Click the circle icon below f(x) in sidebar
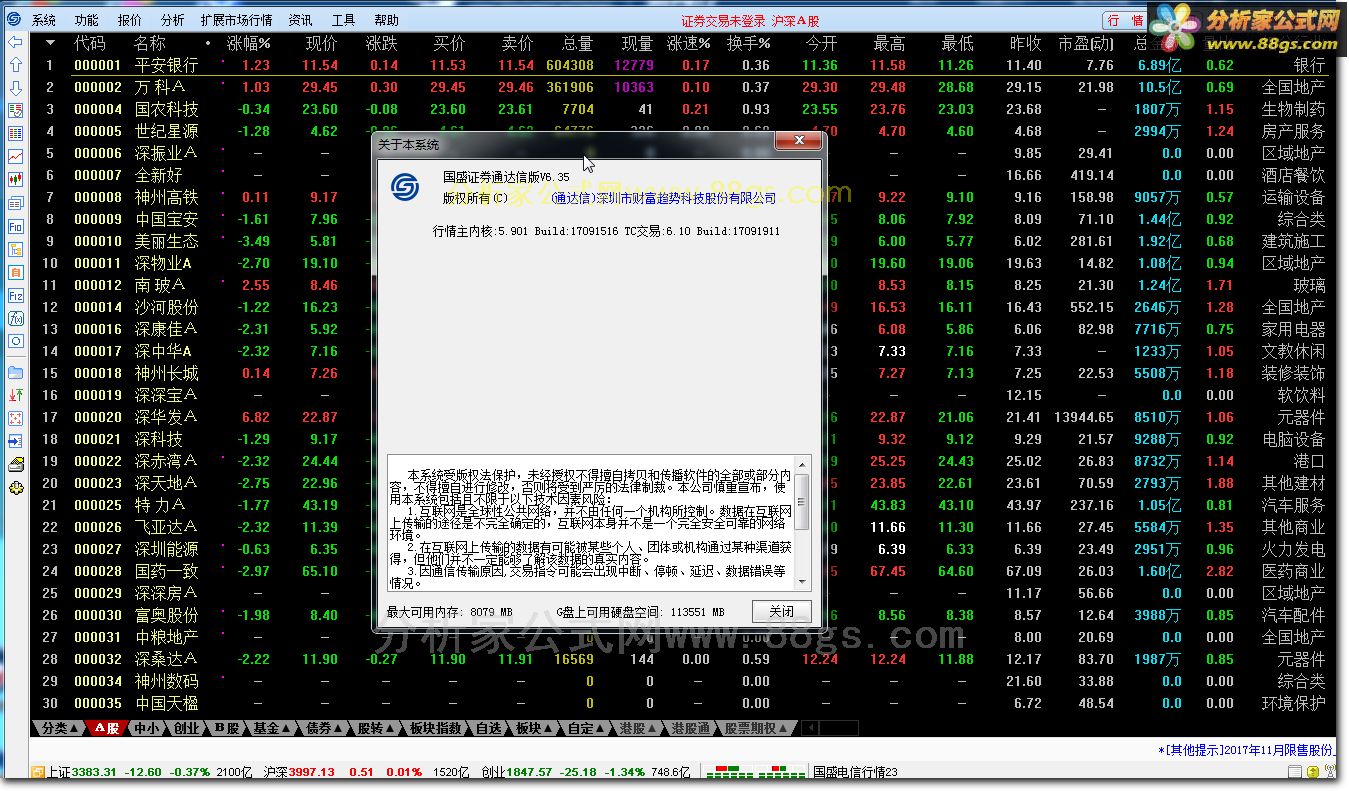Image resolution: width=1349 pixels, height=791 pixels. click(x=15, y=342)
